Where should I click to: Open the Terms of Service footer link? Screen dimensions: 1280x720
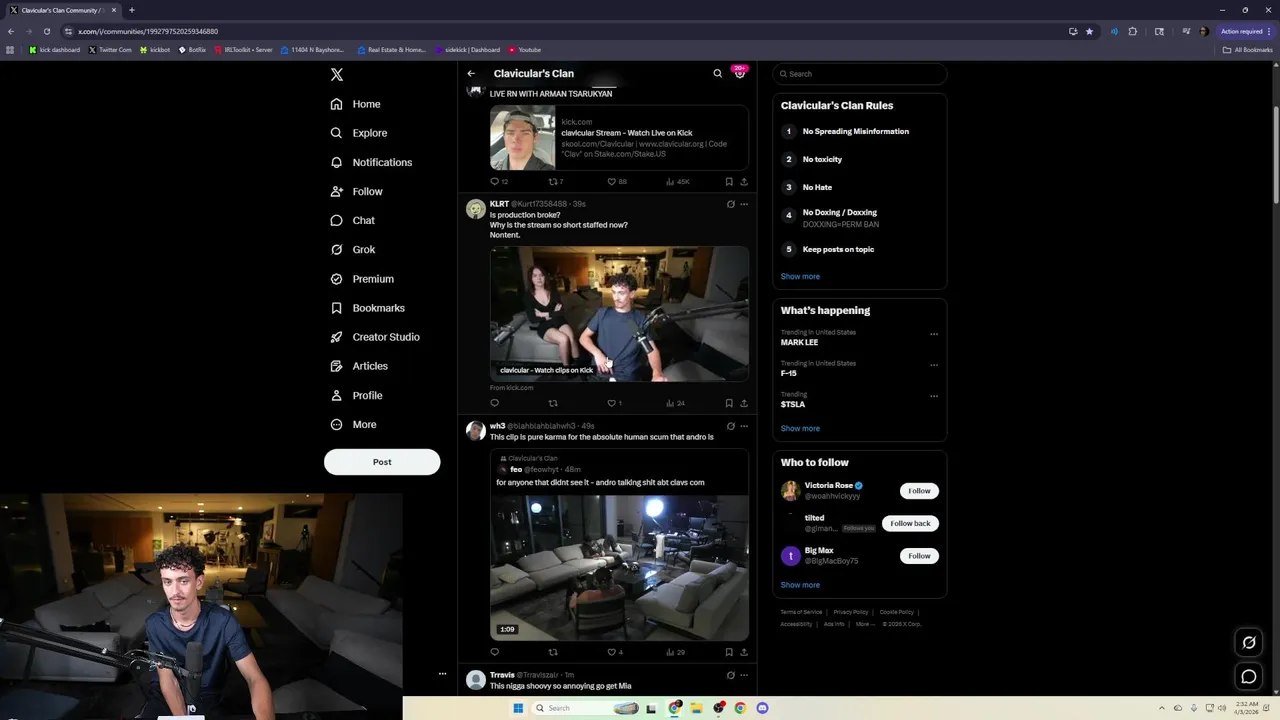[x=801, y=612]
